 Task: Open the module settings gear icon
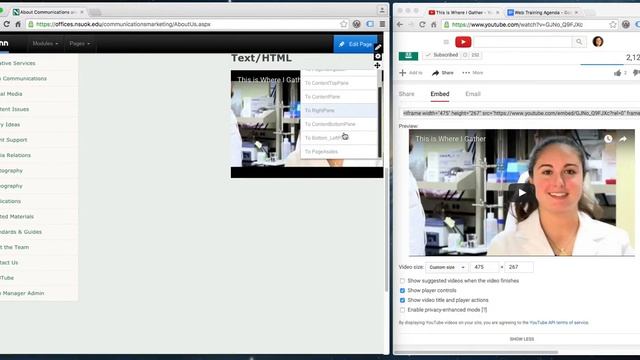(x=378, y=56)
